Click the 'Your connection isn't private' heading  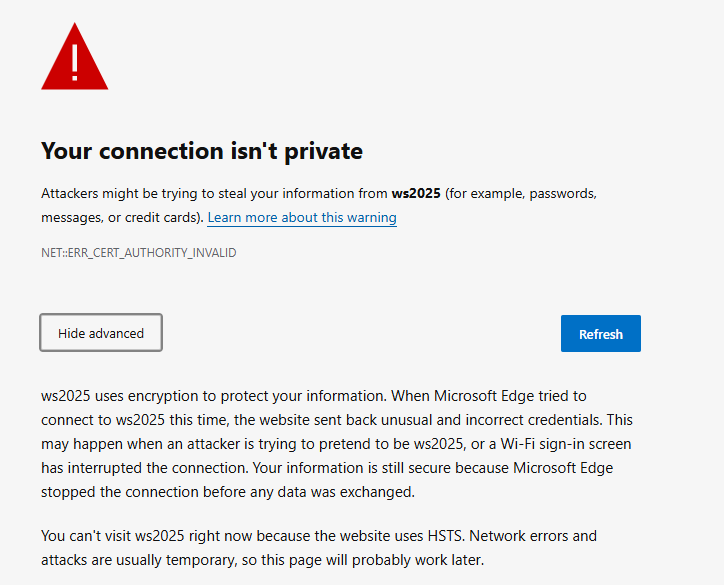[202, 151]
